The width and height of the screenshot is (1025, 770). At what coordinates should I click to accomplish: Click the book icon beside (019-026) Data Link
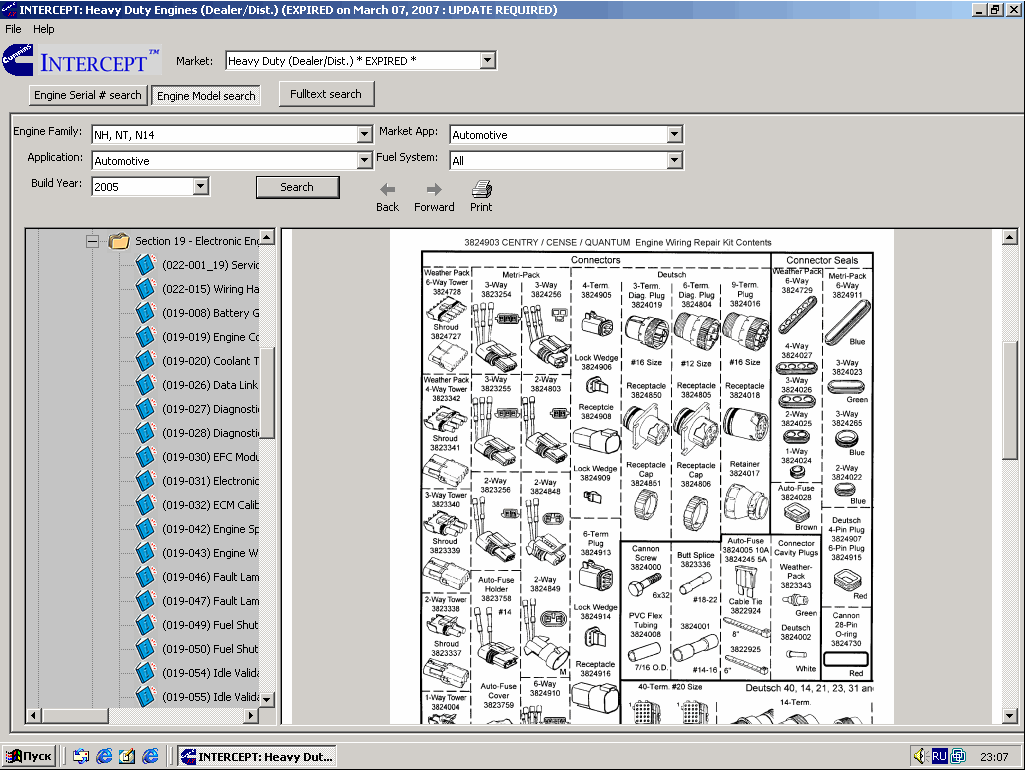point(146,385)
